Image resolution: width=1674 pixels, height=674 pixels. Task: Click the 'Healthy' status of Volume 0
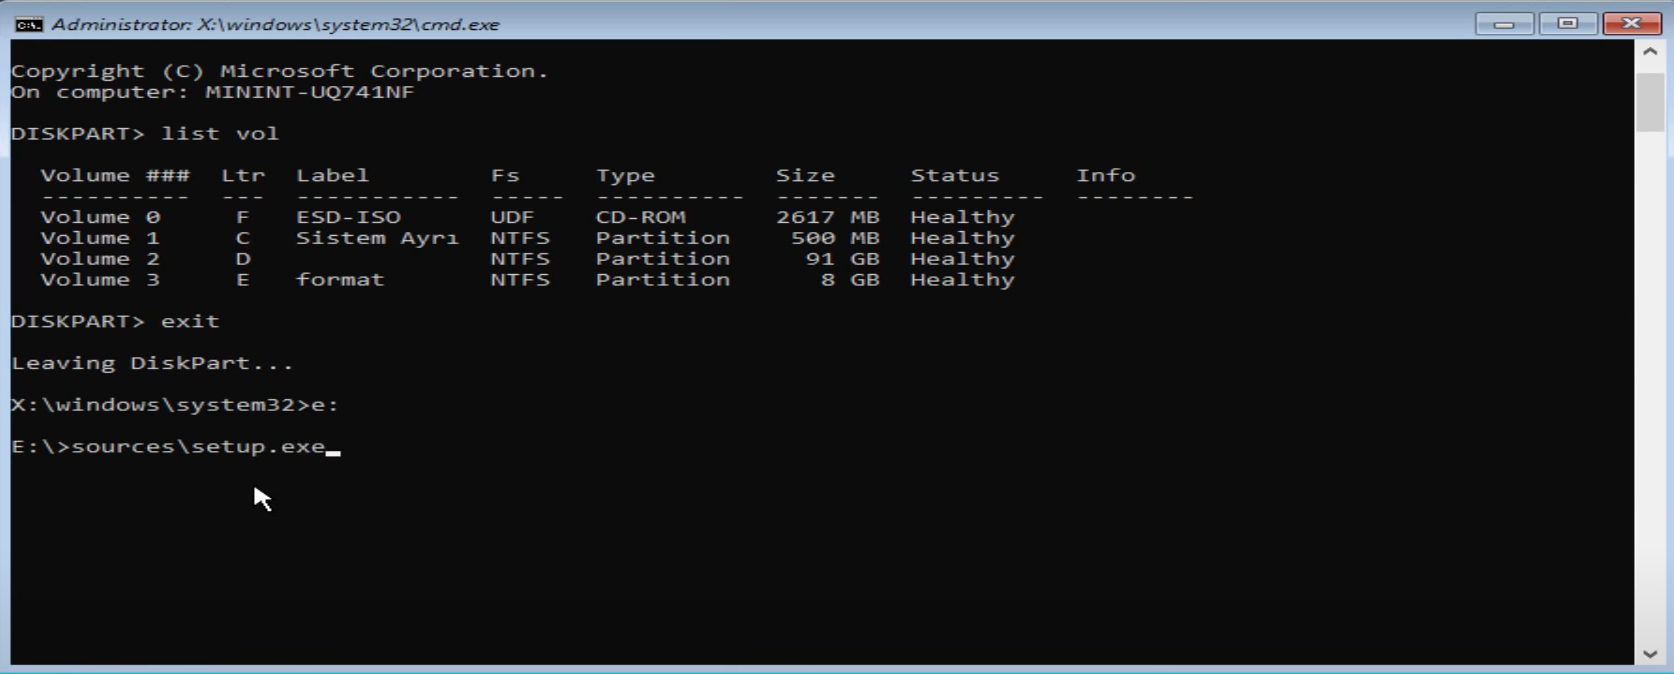[x=962, y=217]
